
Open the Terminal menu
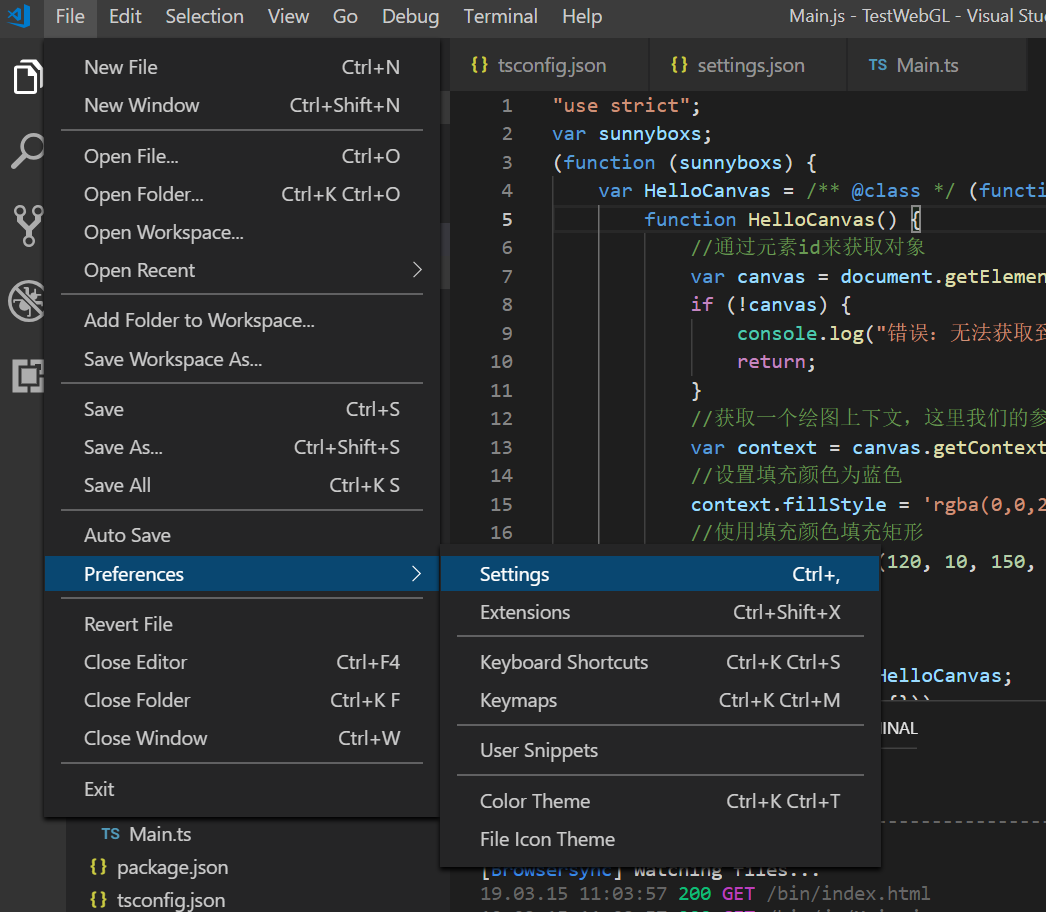tap(500, 16)
